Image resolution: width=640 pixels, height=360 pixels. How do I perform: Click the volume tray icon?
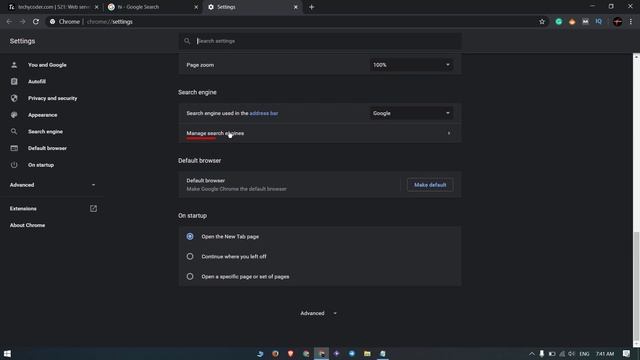coord(571,353)
